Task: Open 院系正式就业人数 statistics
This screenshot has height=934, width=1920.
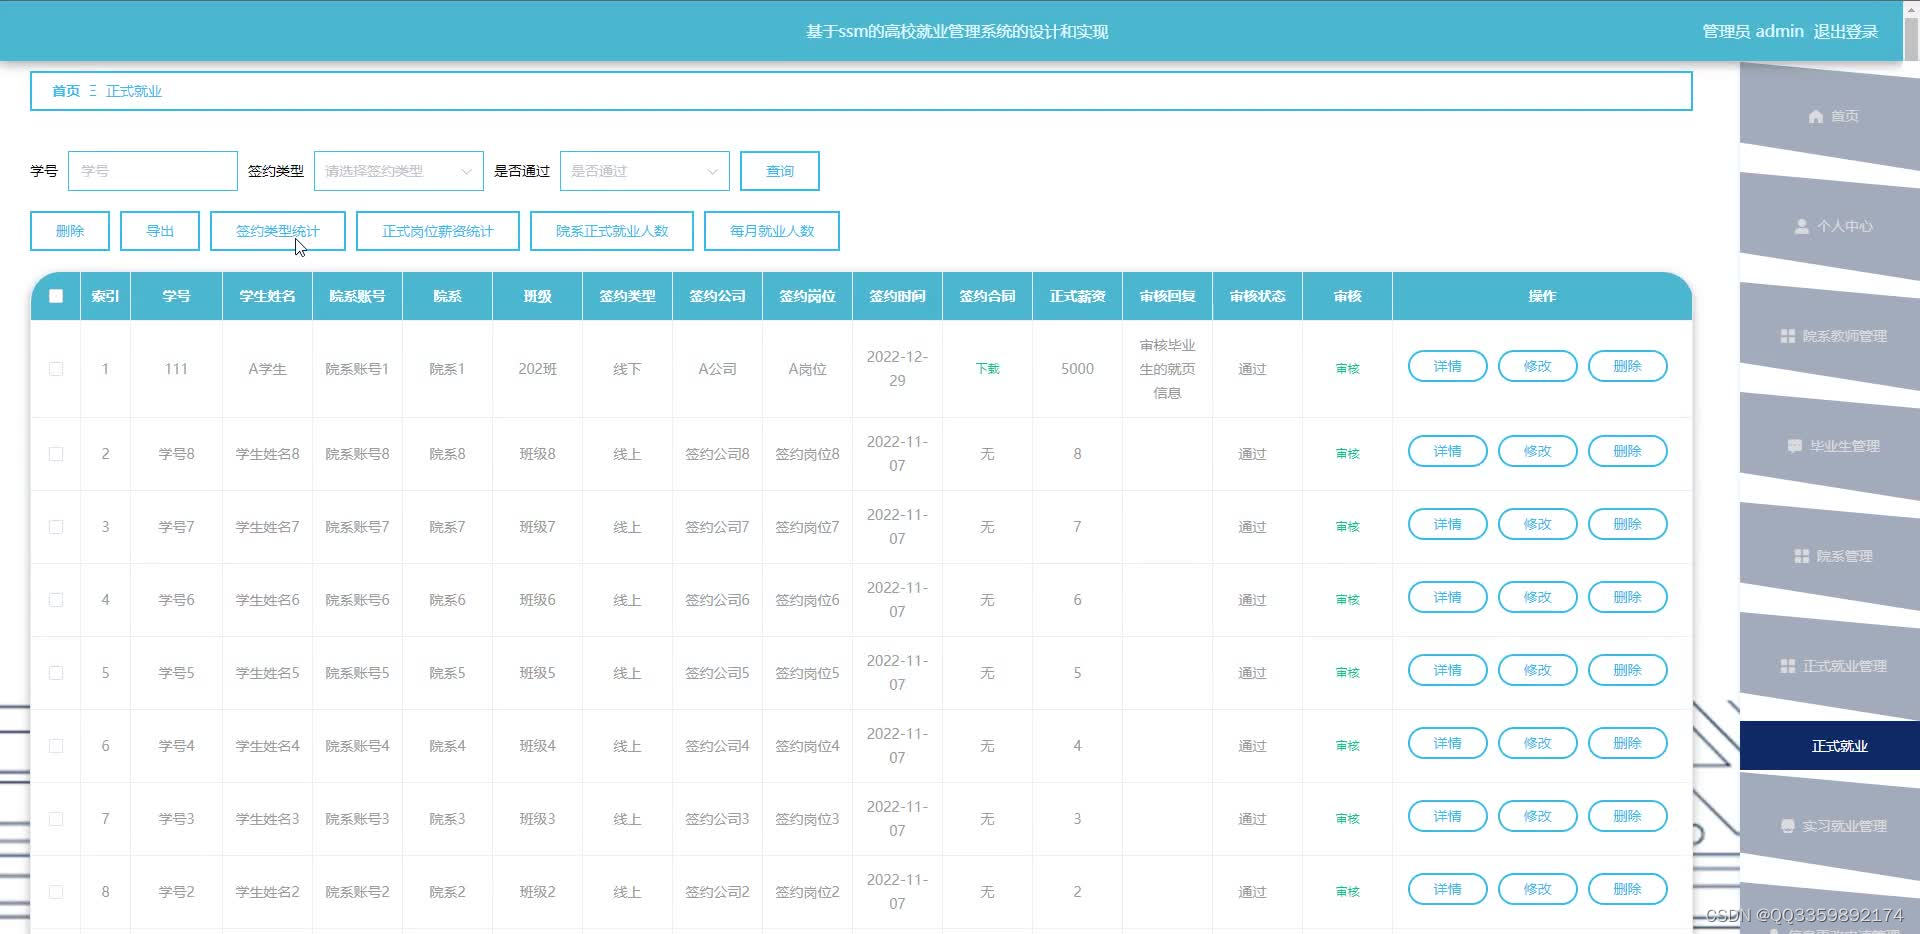Action: click(612, 231)
